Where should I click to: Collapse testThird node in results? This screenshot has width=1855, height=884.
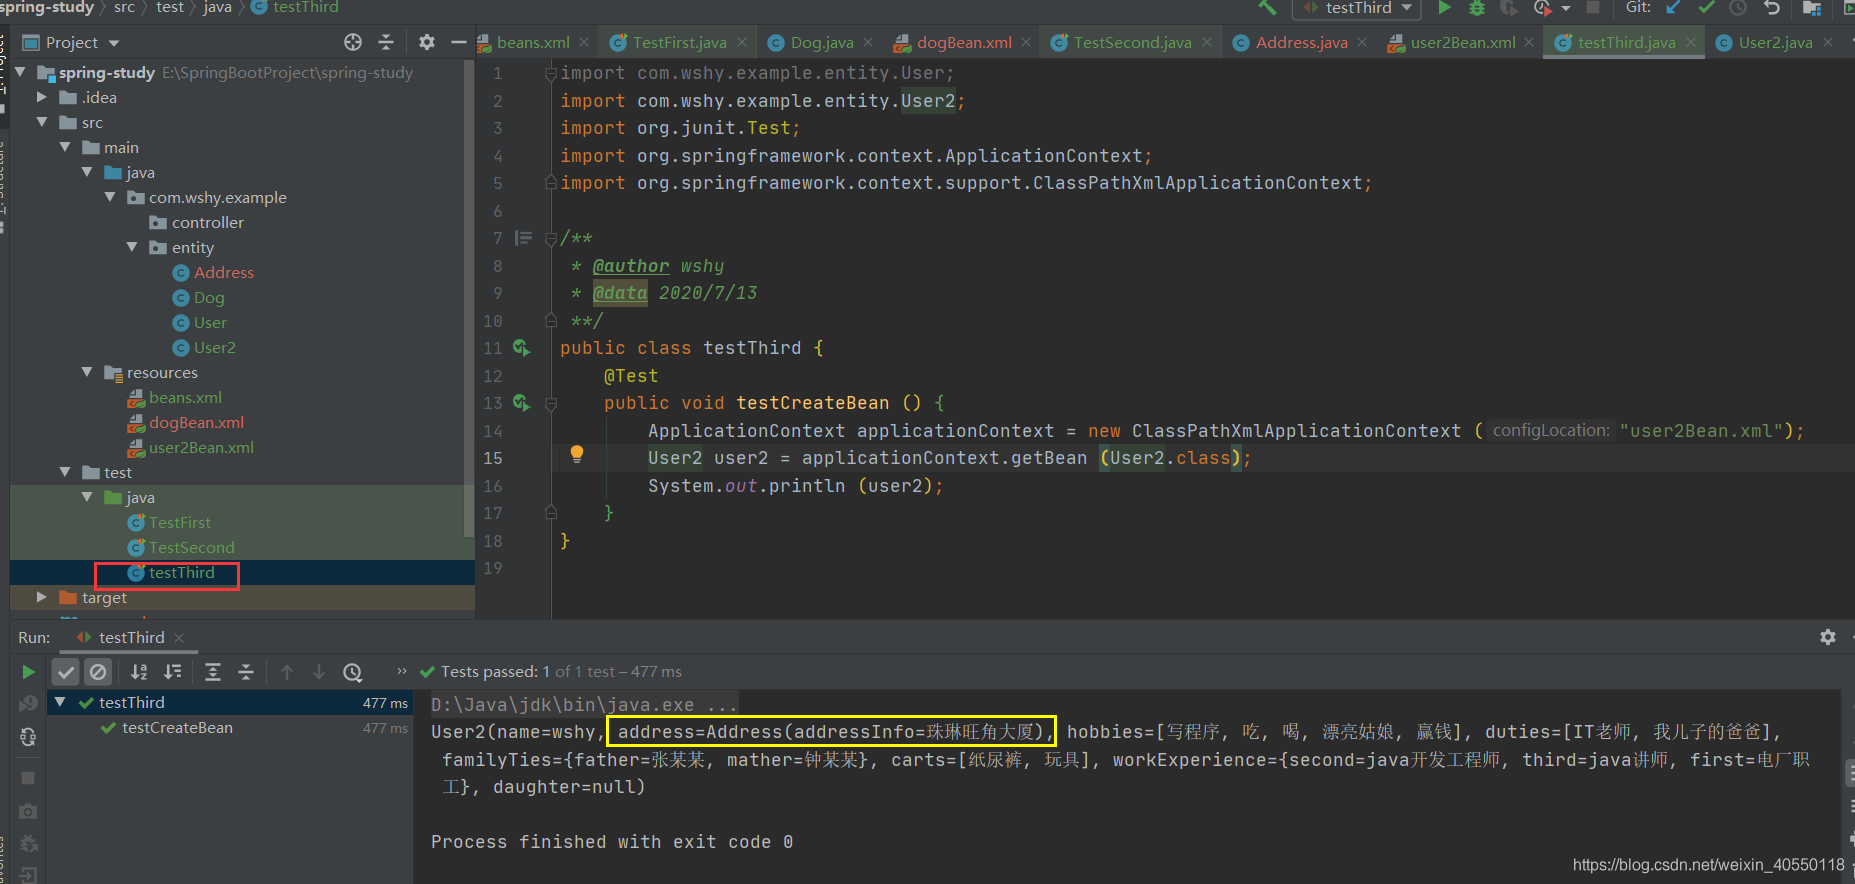tap(60, 702)
